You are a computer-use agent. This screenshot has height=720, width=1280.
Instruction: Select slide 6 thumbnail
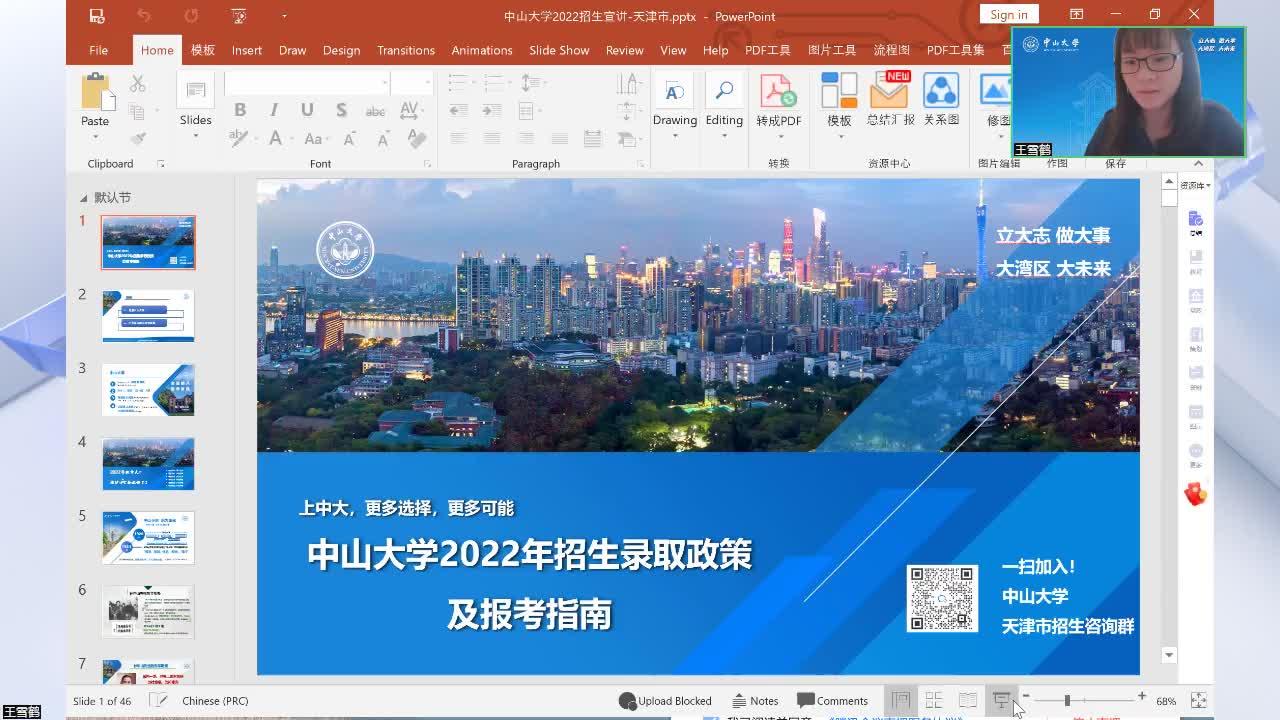click(148, 611)
